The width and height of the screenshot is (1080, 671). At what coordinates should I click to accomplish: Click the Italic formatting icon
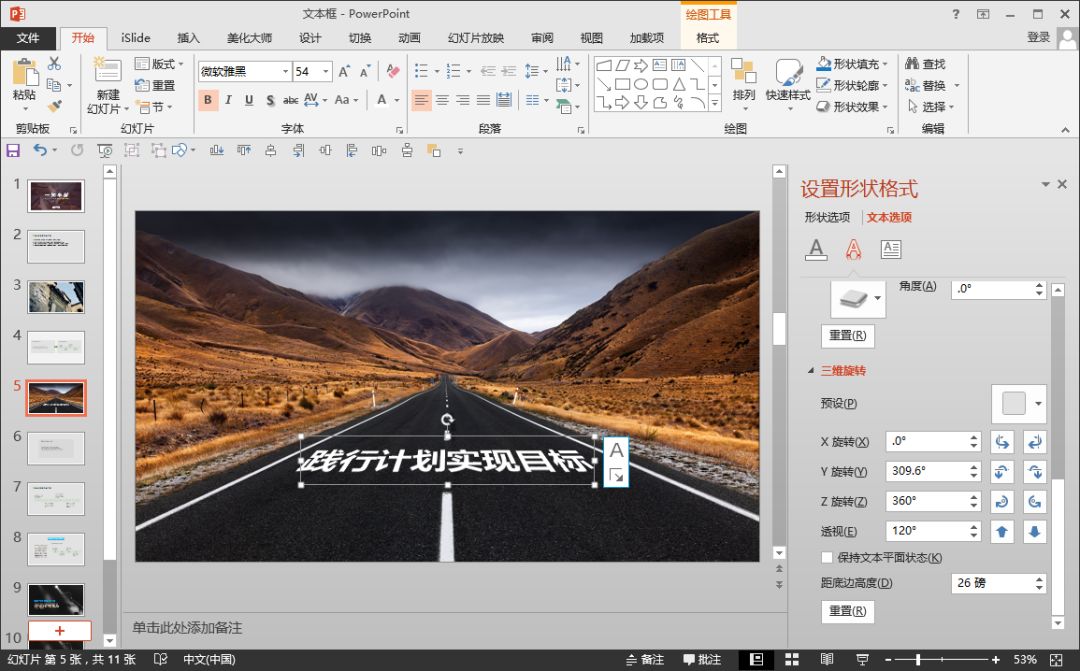228,100
